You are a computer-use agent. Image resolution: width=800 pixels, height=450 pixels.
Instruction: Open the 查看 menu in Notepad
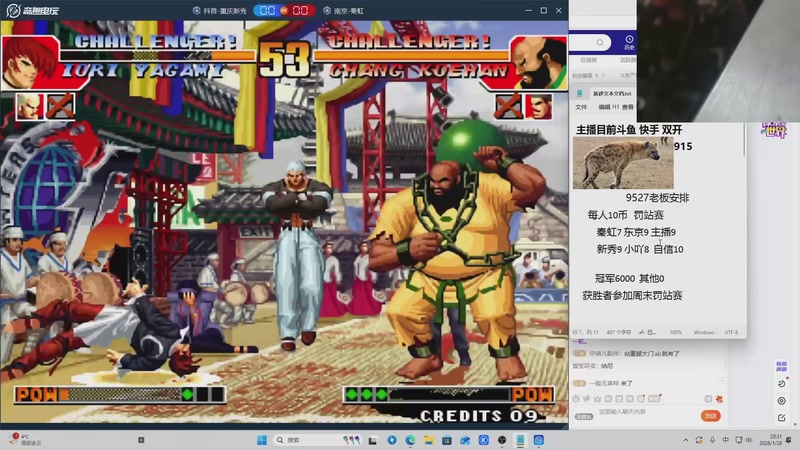[x=628, y=107]
